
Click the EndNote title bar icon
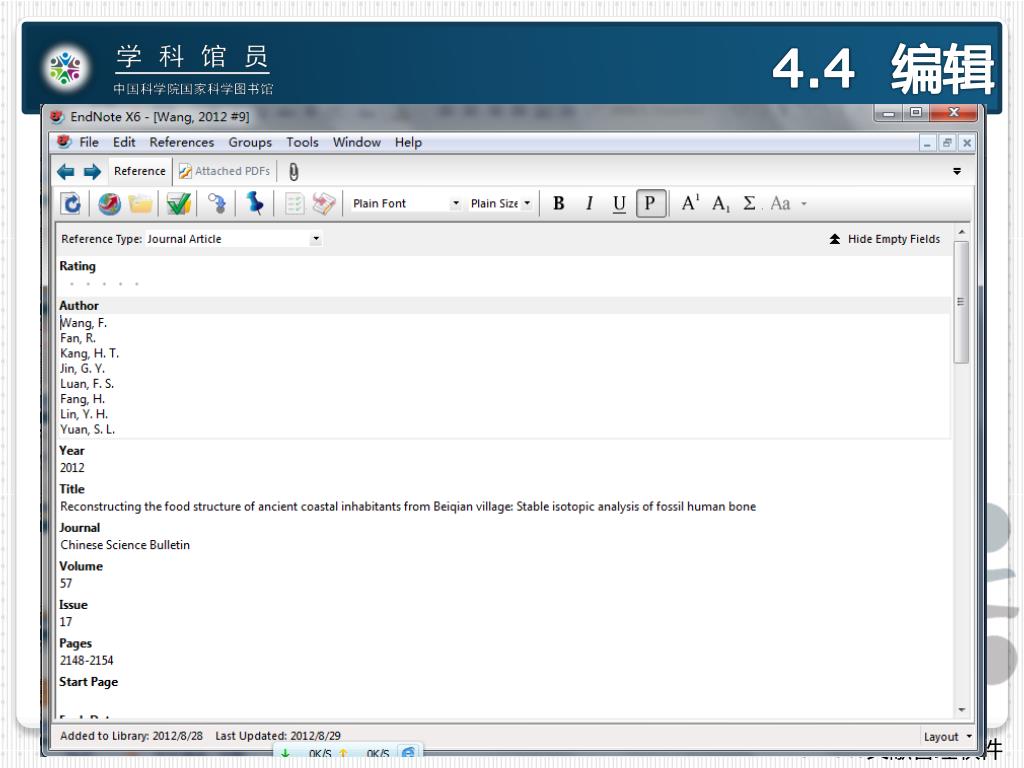coord(57,117)
